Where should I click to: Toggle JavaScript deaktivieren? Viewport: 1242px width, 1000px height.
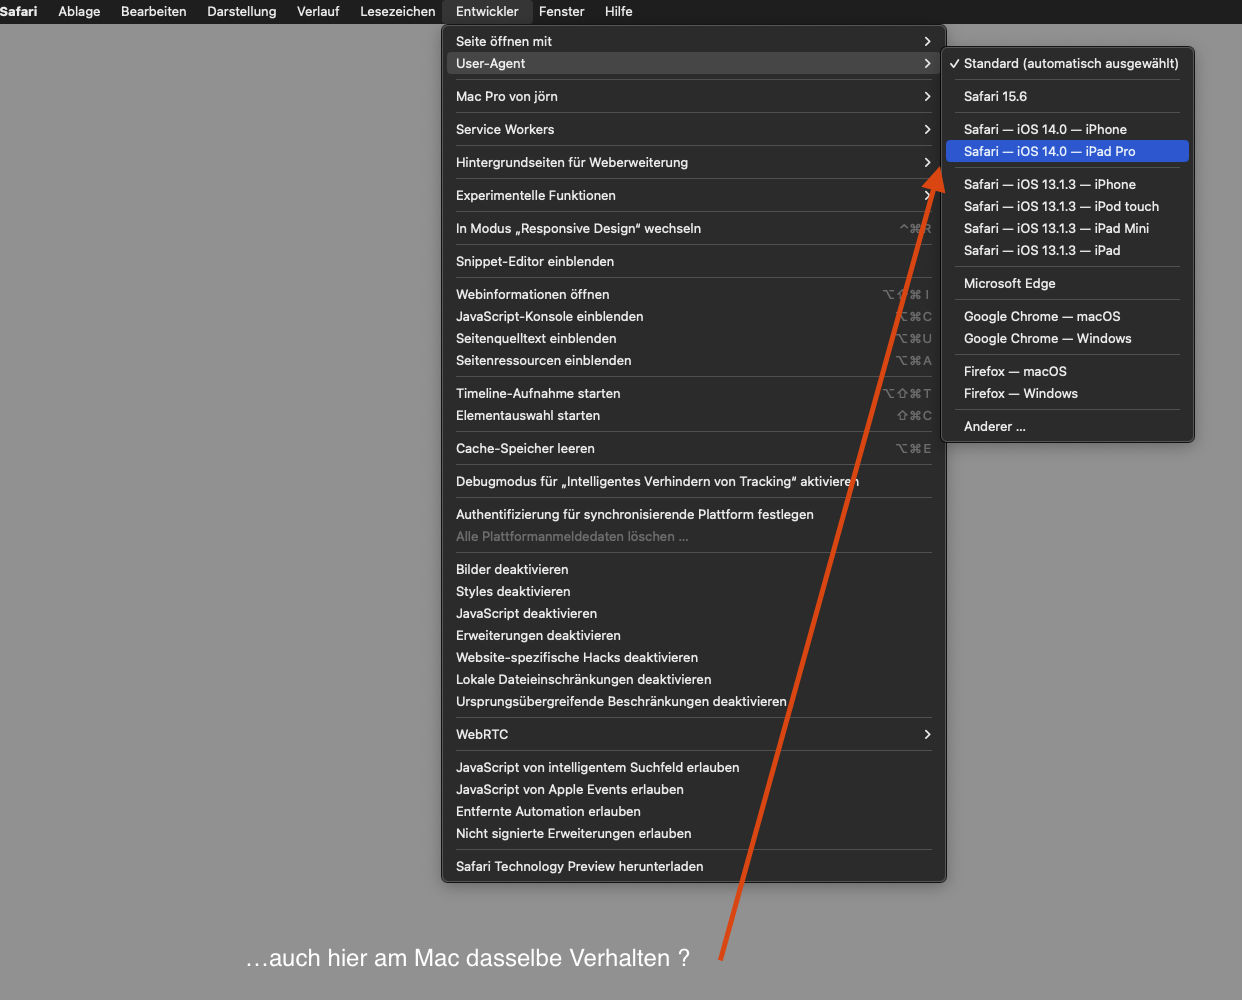click(x=694, y=613)
